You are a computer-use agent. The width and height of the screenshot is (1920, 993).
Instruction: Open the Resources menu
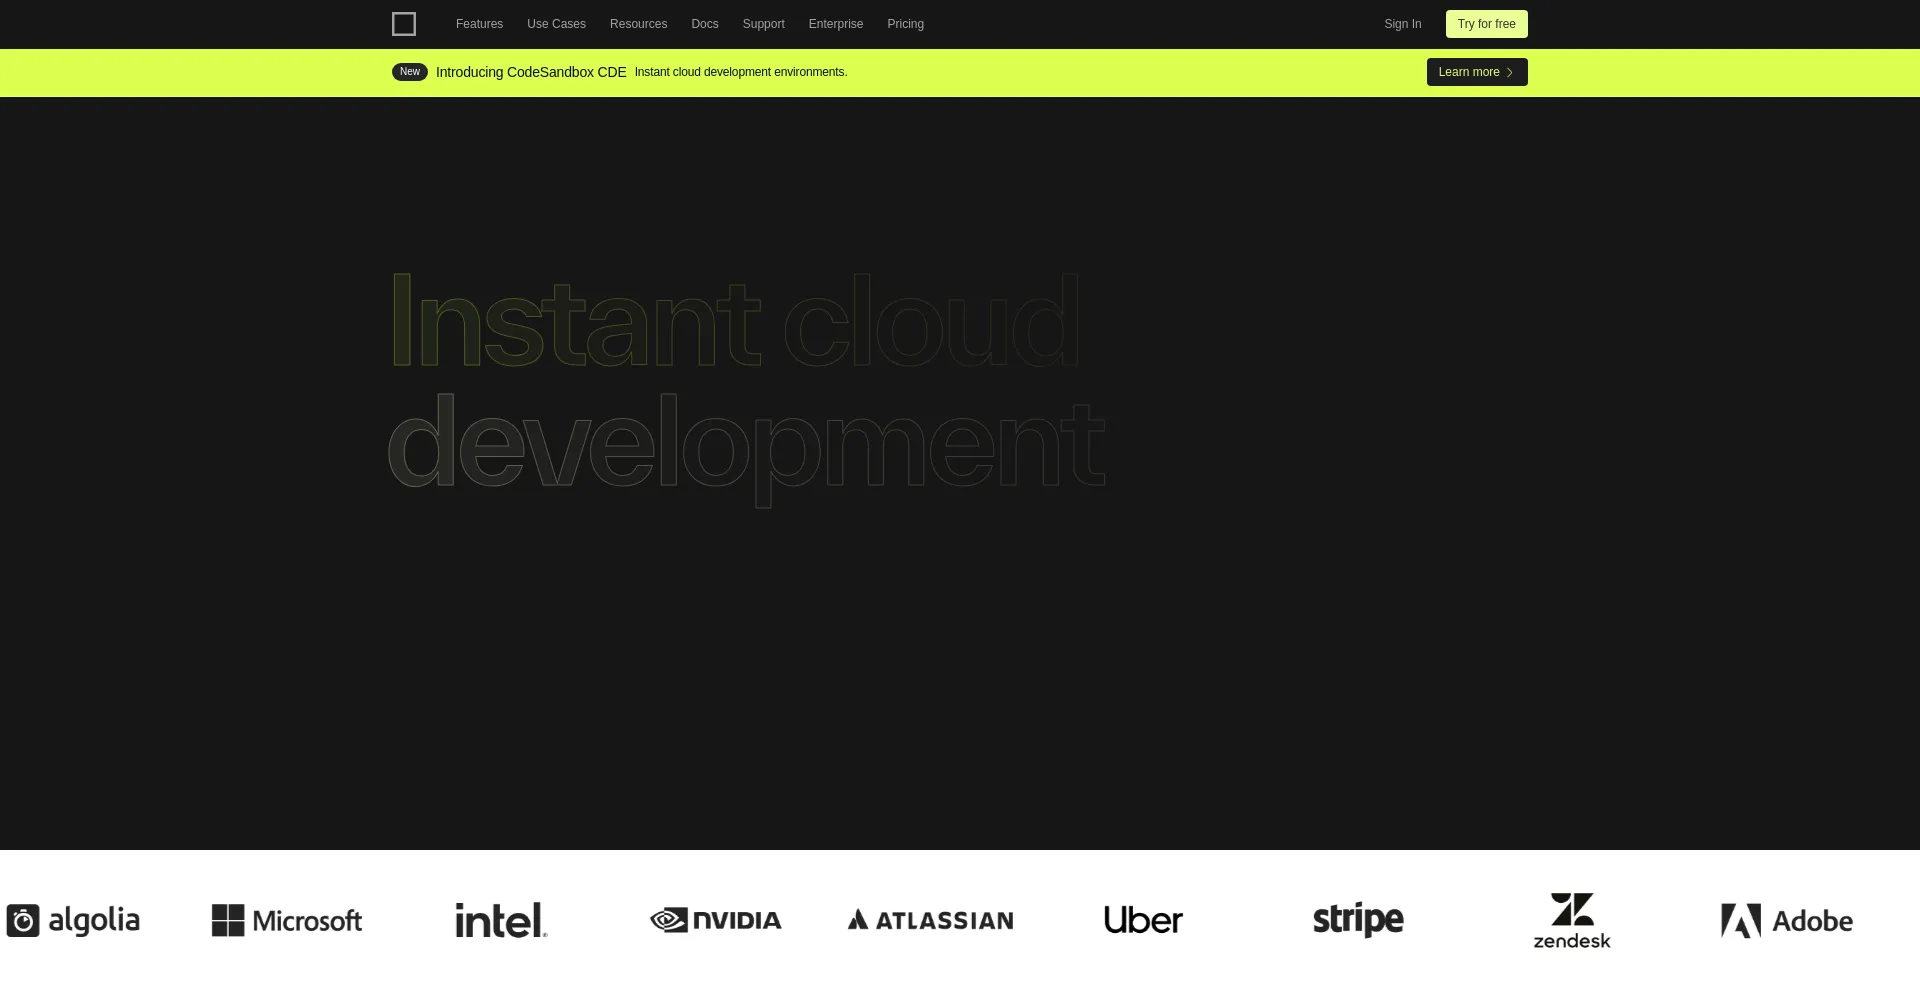click(638, 23)
